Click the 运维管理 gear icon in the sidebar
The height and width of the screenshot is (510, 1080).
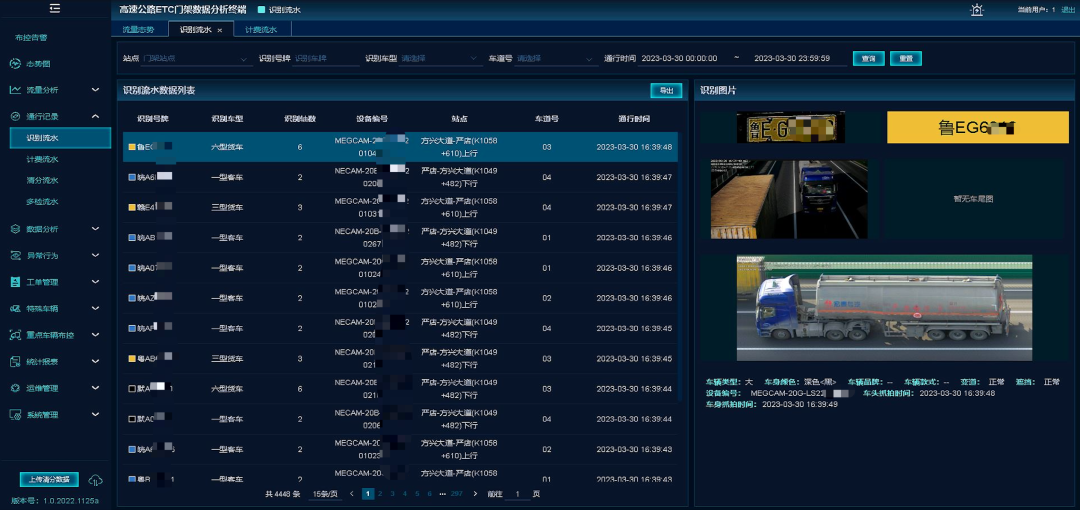tap(15, 388)
